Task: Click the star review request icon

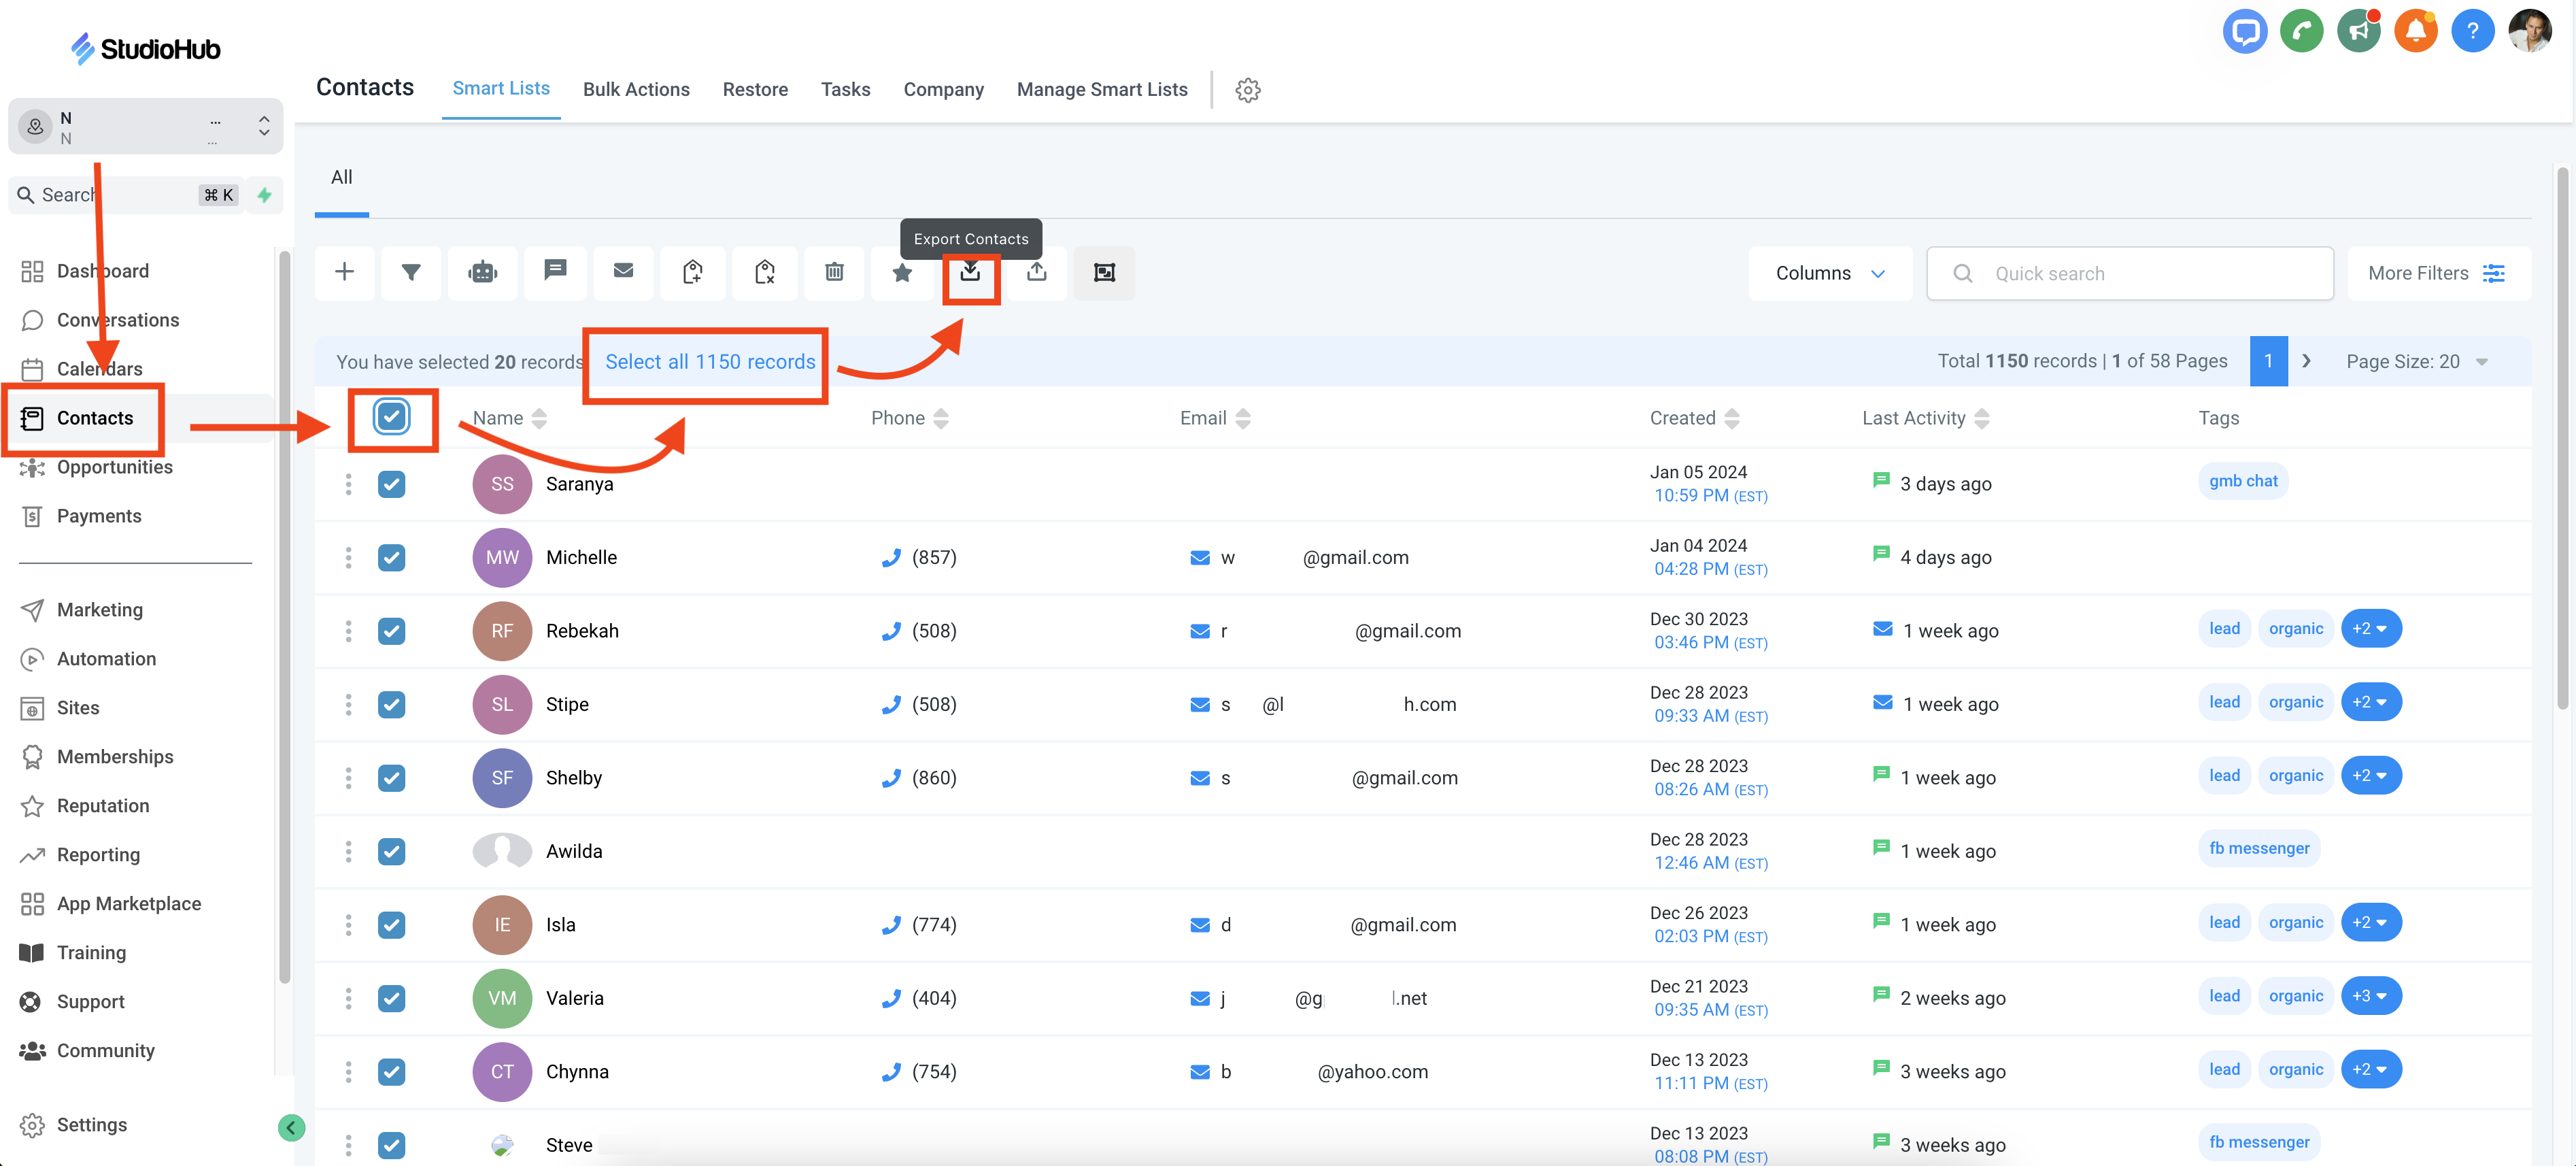Action: tap(902, 272)
